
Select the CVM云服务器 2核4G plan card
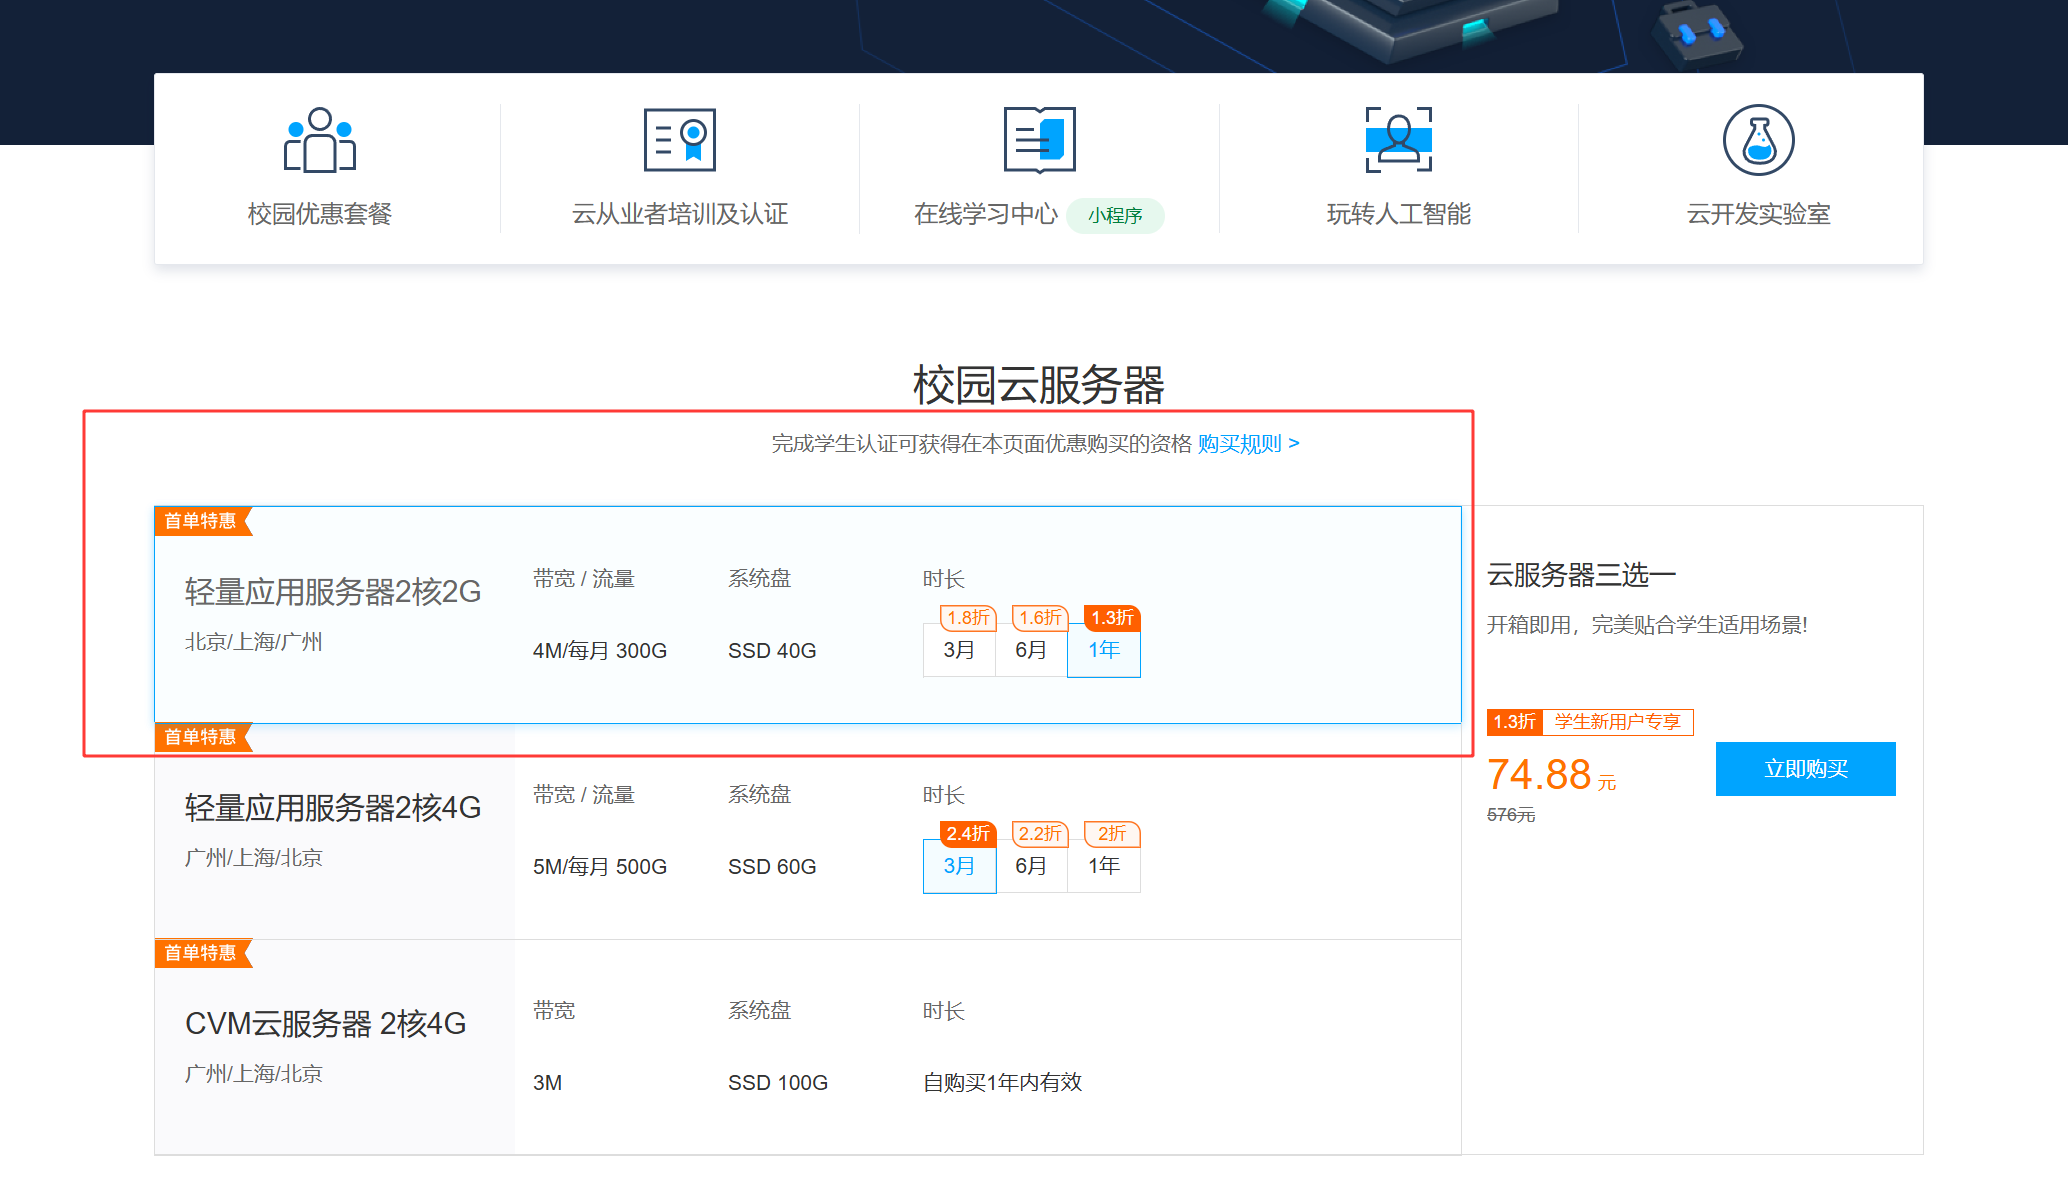coord(808,1047)
